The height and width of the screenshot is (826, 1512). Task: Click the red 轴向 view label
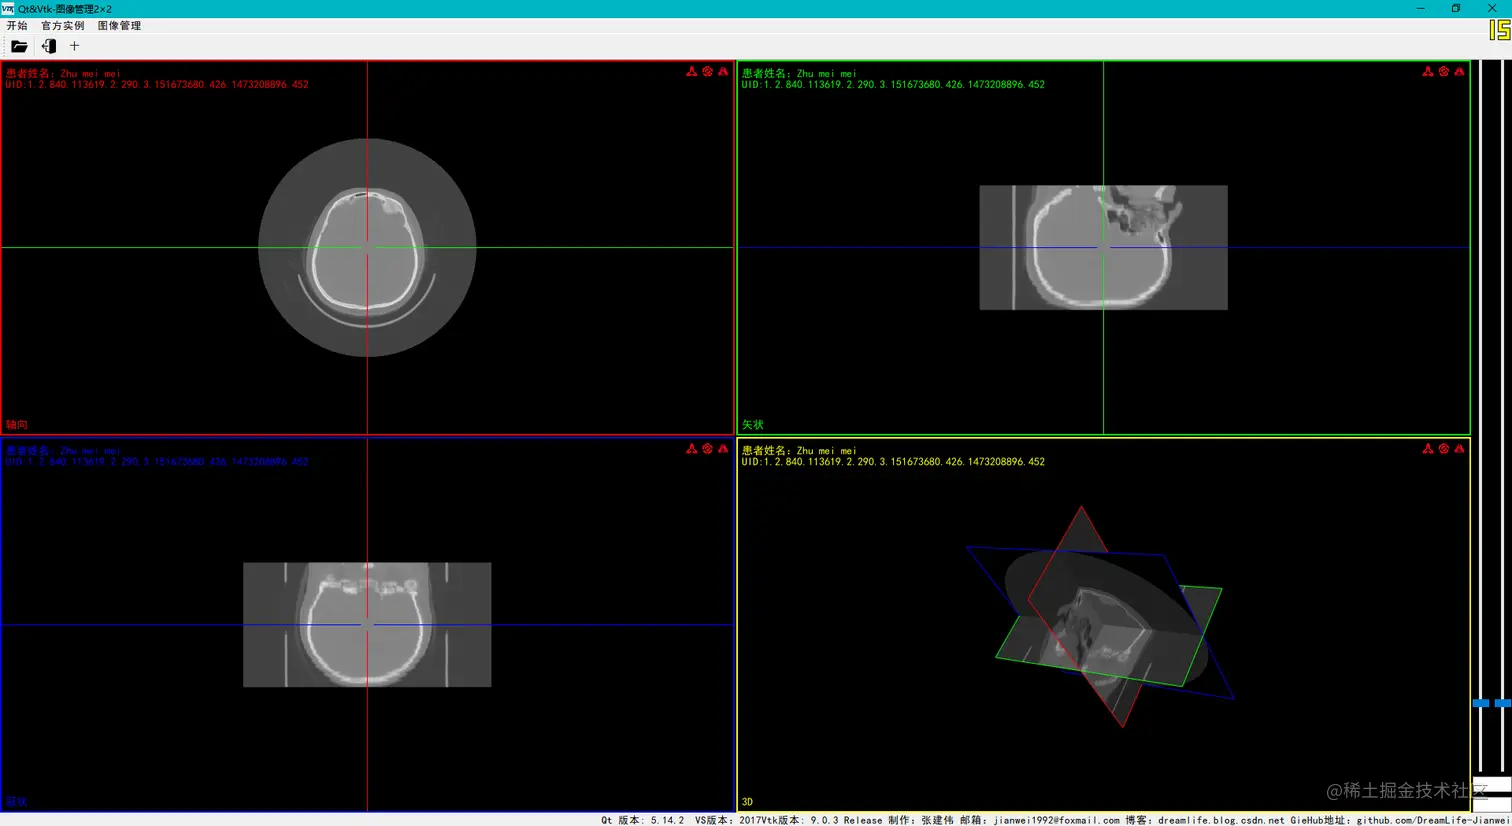coord(17,425)
